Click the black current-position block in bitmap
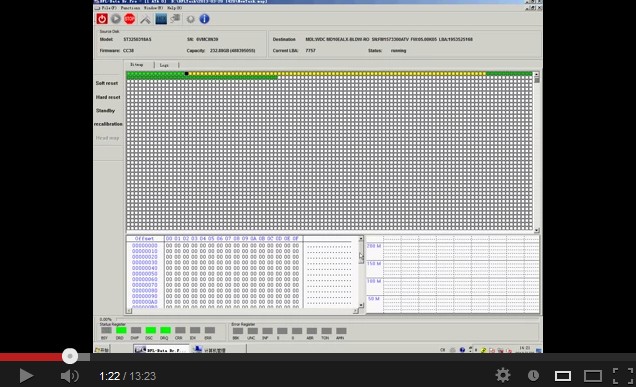The image size is (636, 387). coord(187,73)
